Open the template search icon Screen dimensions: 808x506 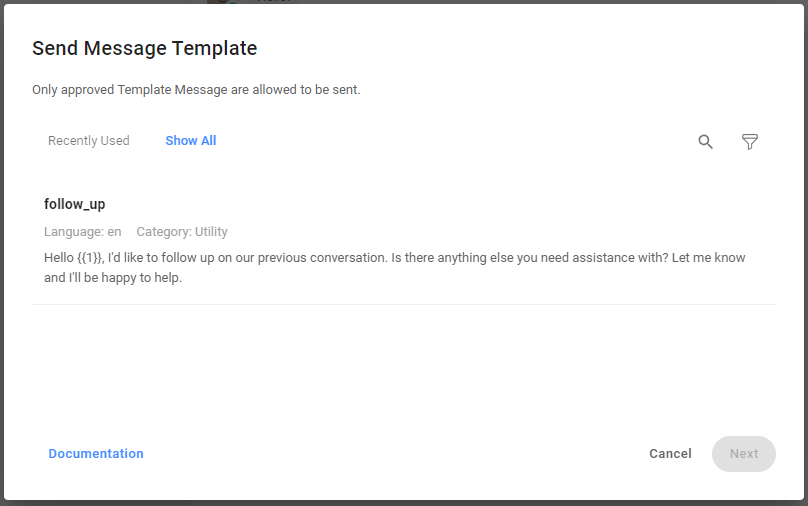[705, 142]
